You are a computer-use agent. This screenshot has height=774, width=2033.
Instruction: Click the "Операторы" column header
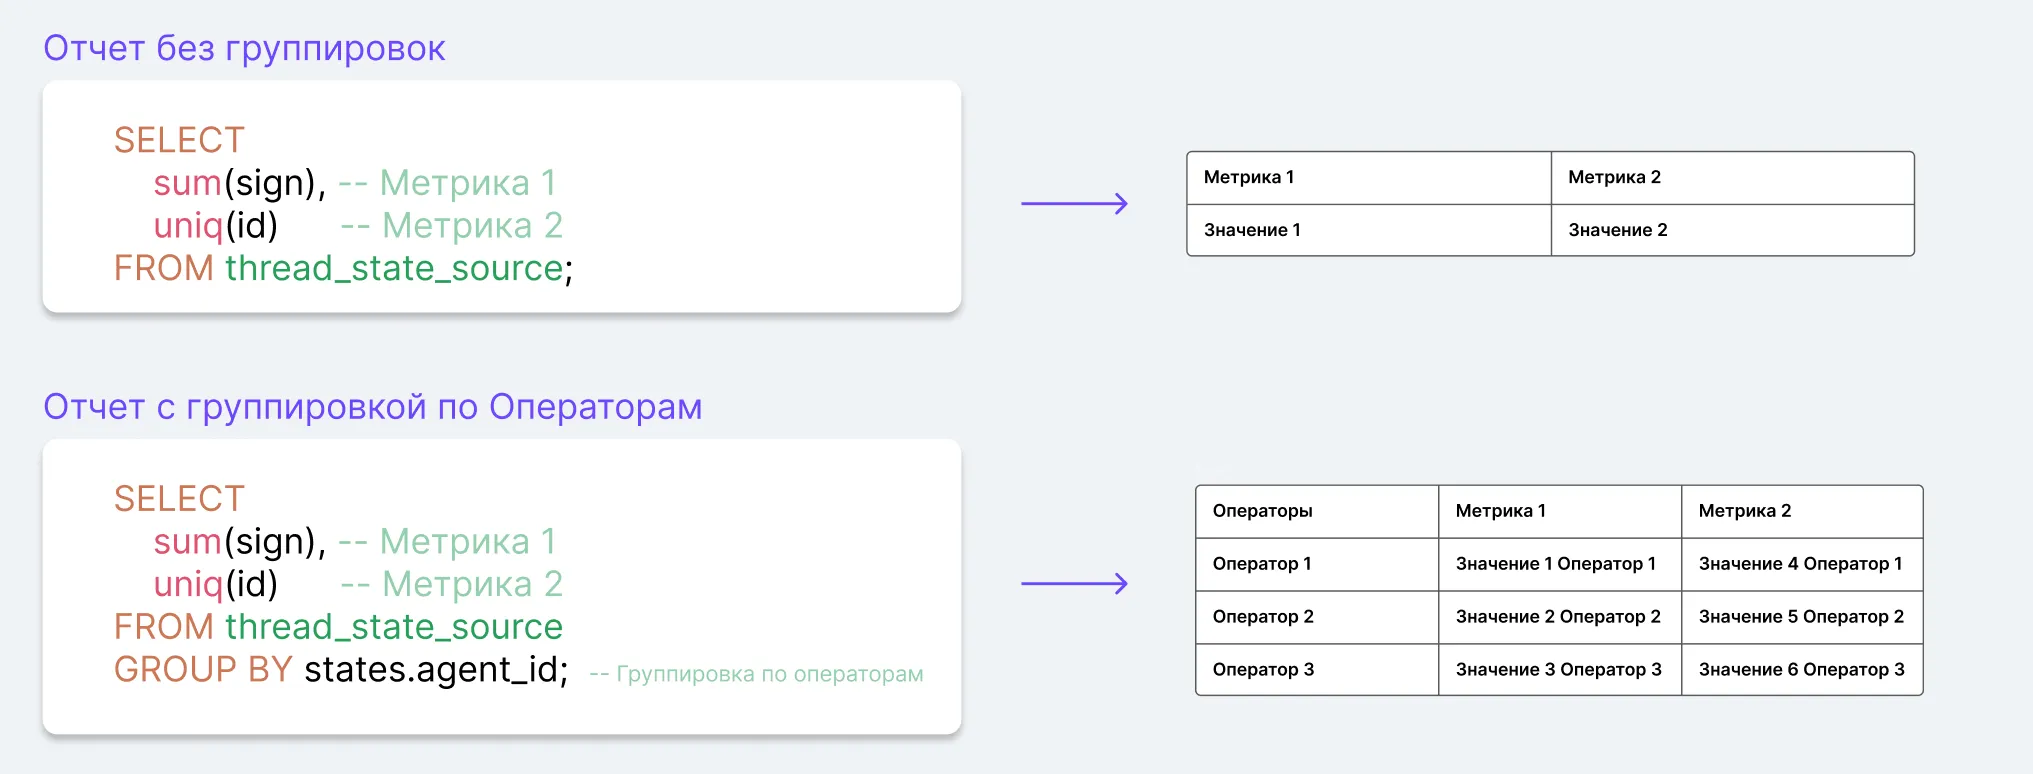[x=1262, y=511]
